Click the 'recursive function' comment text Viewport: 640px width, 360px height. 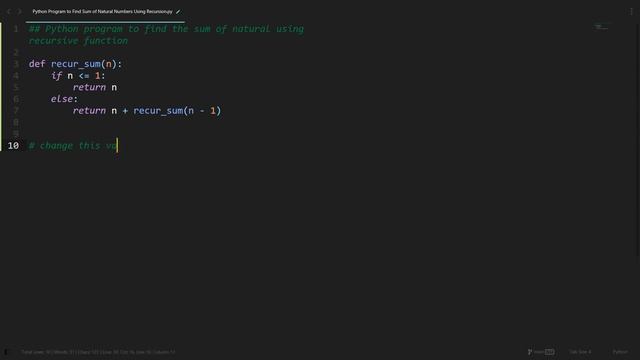[78, 41]
